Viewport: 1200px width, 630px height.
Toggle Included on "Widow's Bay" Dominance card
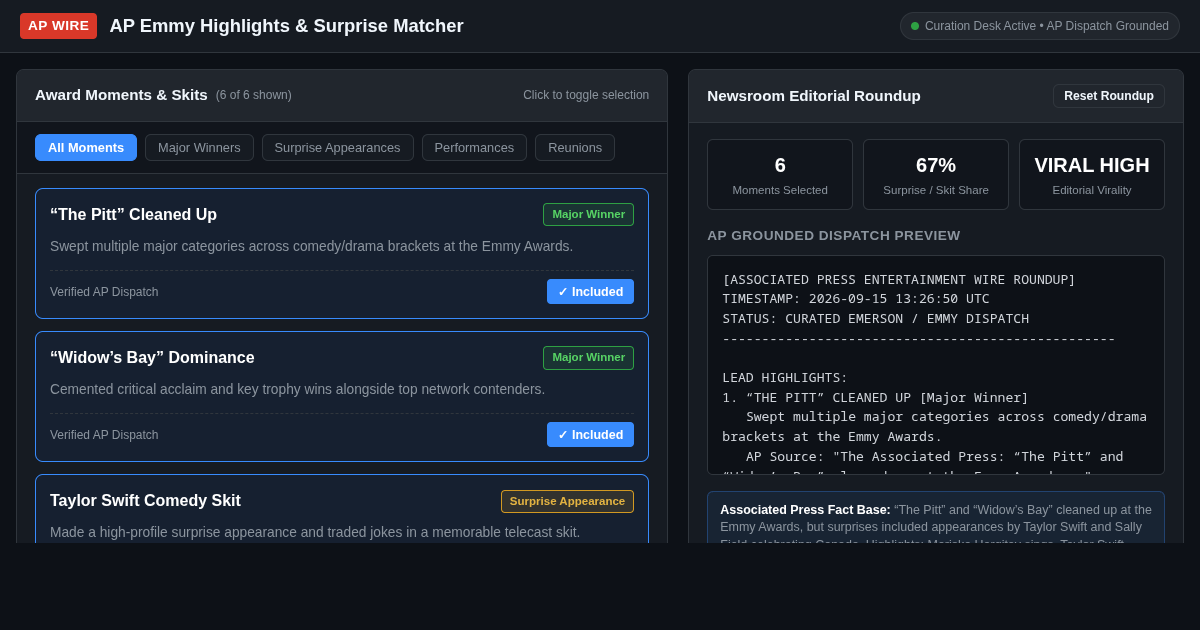(x=590, y=435)
